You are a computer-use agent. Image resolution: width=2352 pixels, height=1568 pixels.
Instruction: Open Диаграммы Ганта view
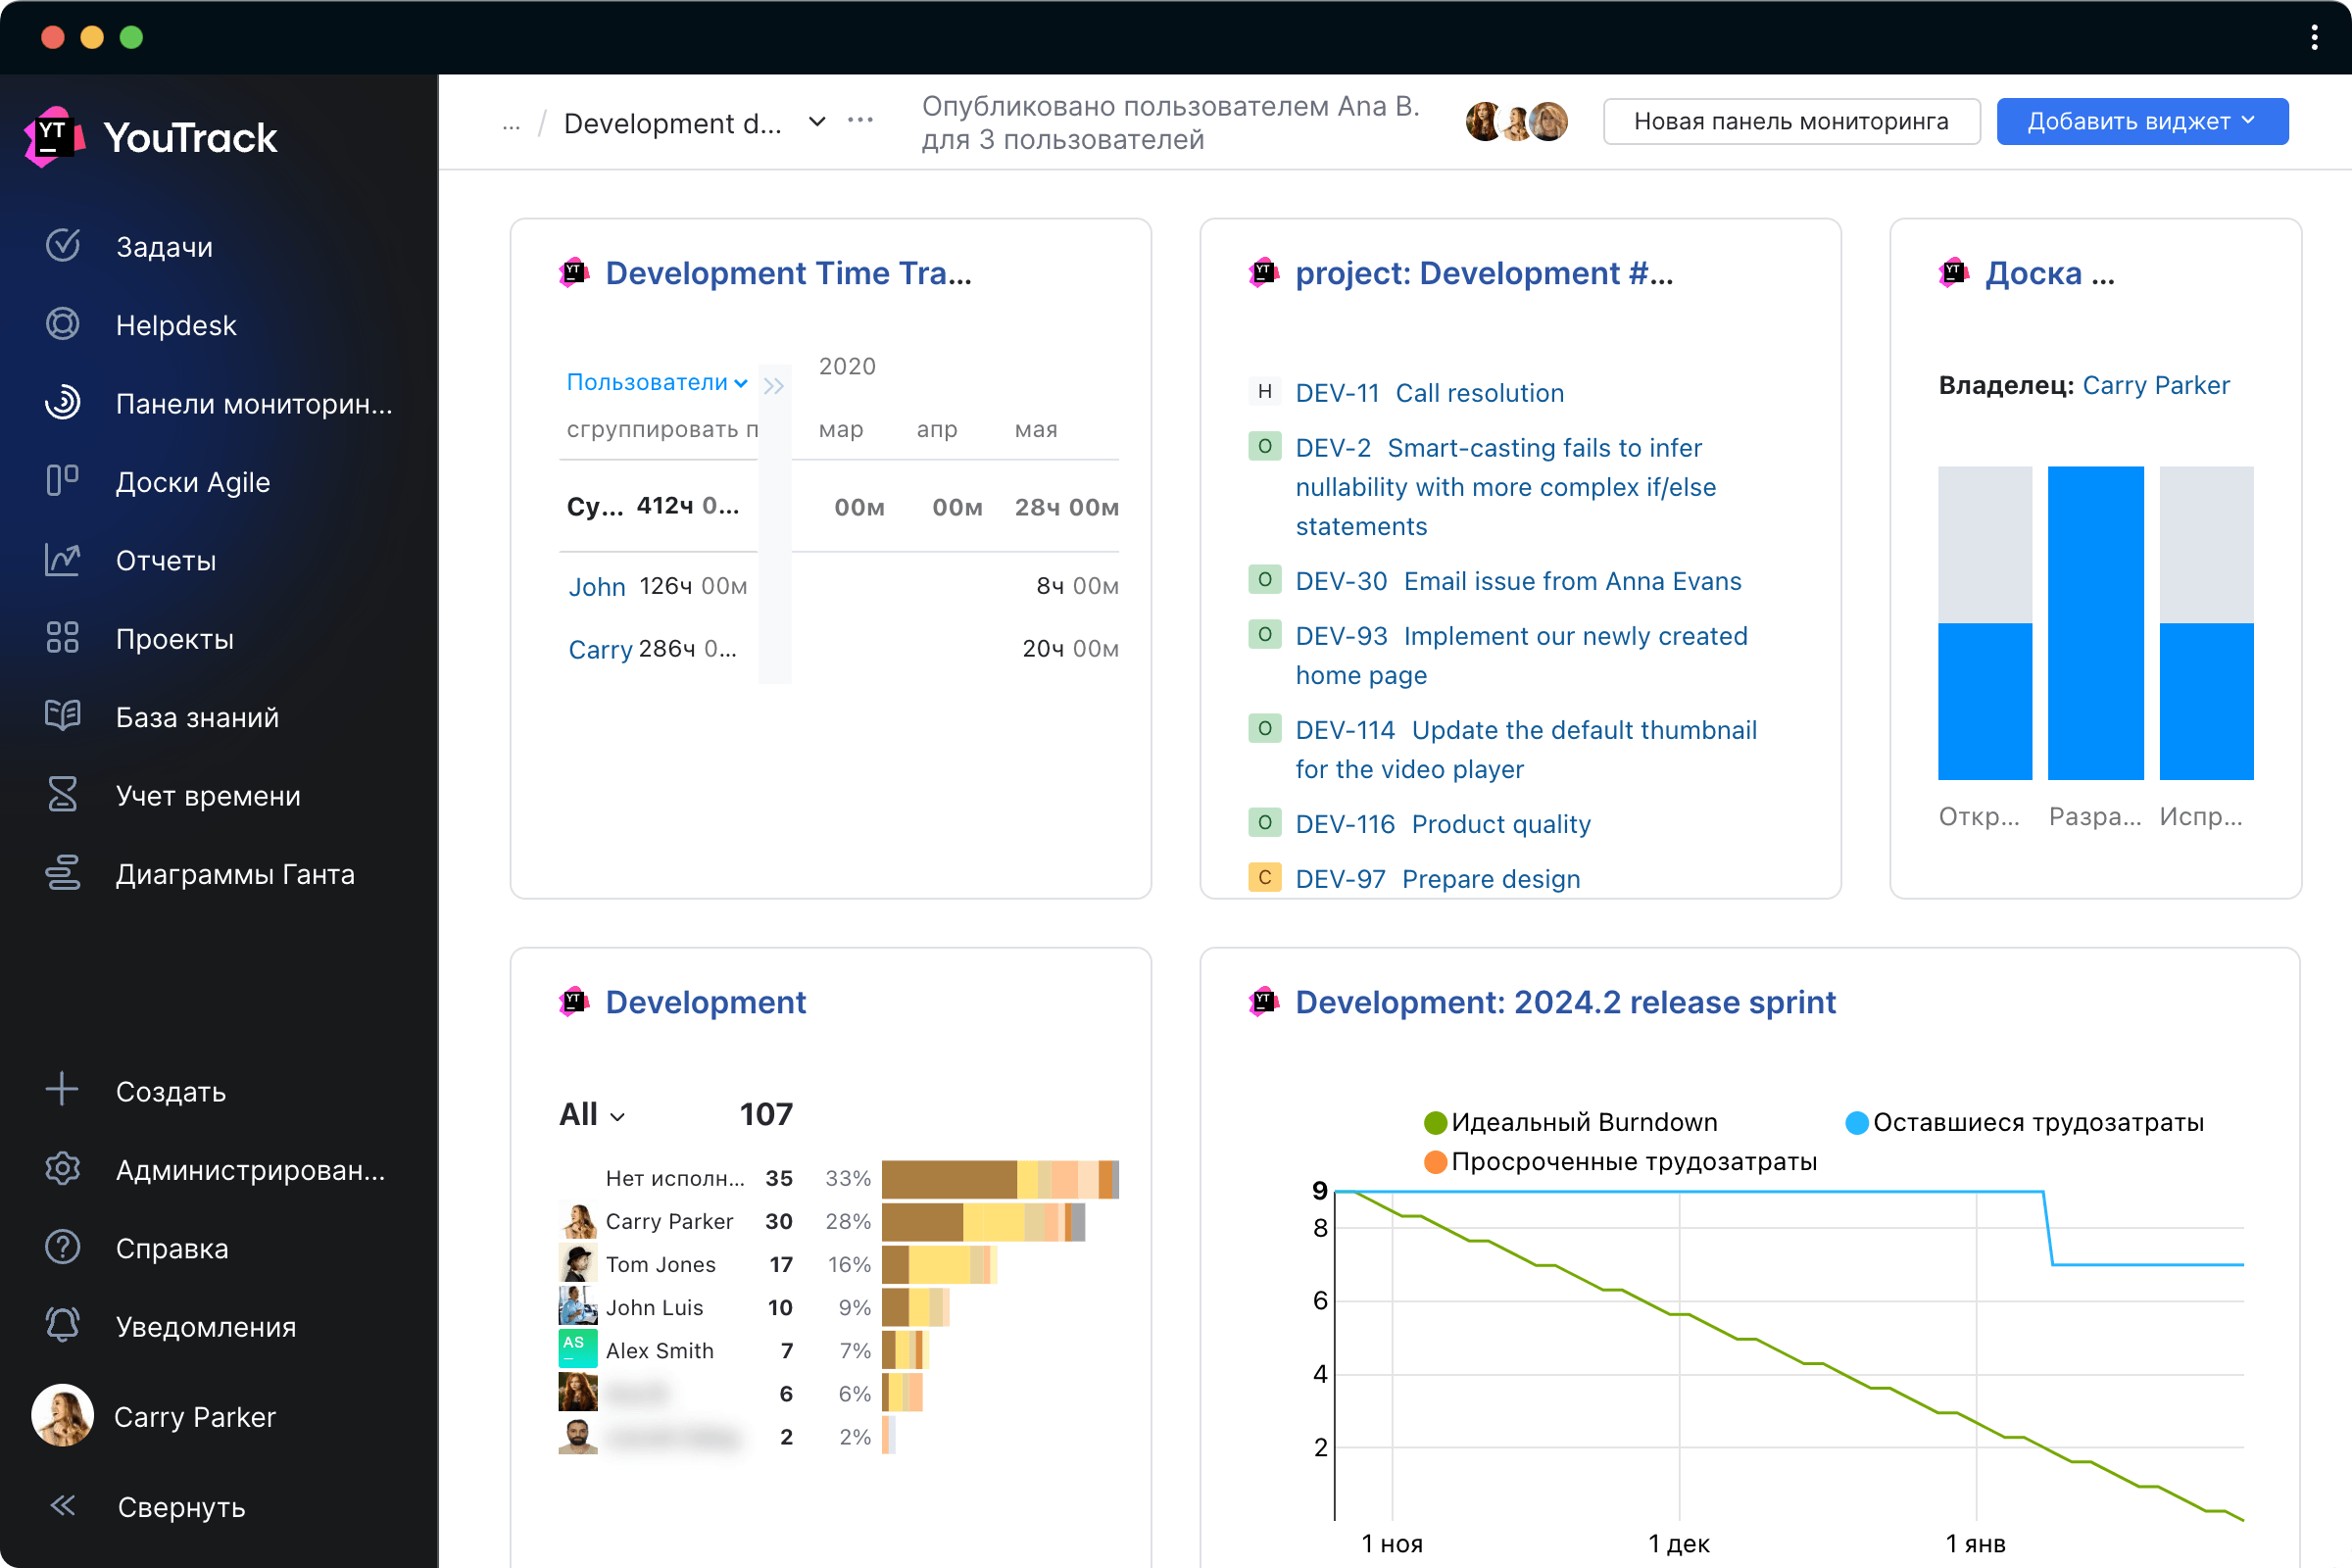point(234,873)
